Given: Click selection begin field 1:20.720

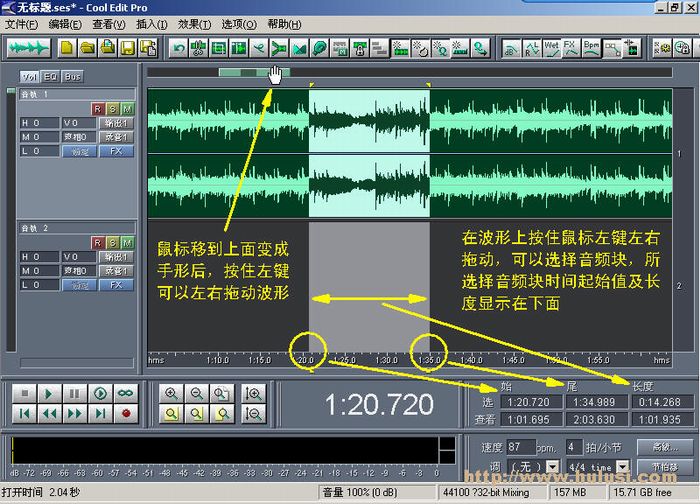Looking at the screenshot, I should tap(531, 402).
